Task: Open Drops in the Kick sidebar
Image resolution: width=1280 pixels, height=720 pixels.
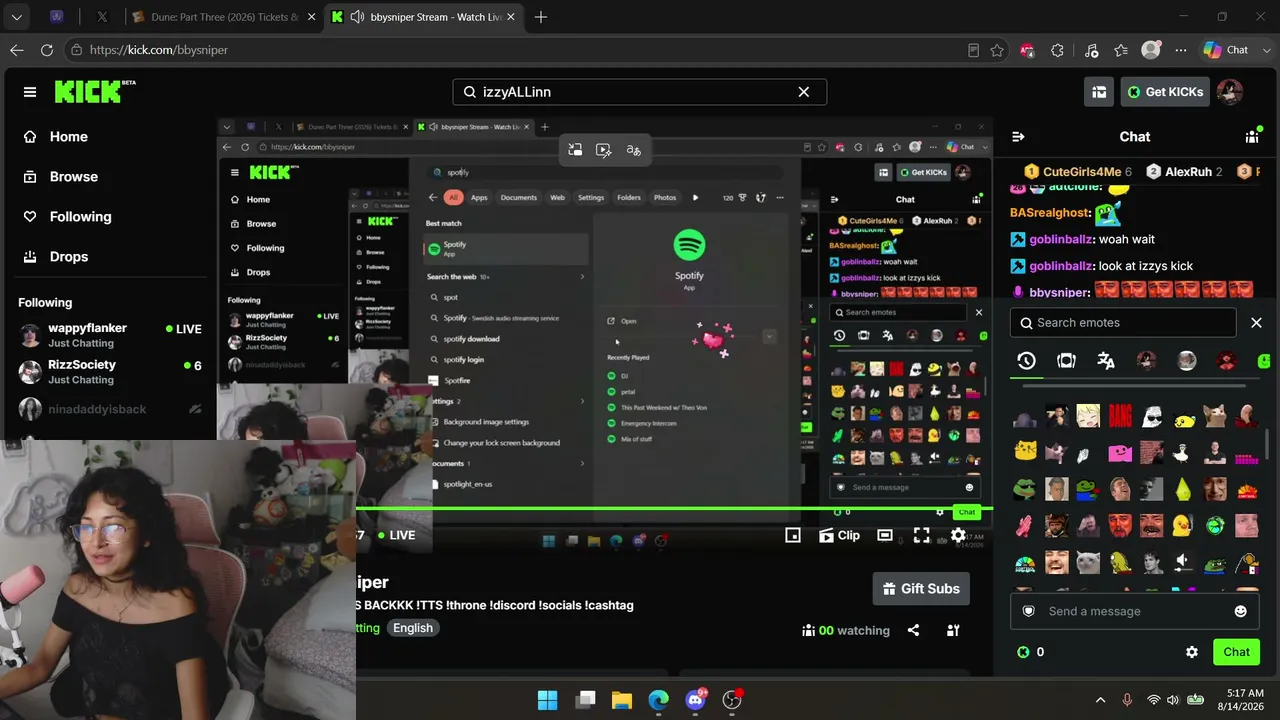Action: 55,257
